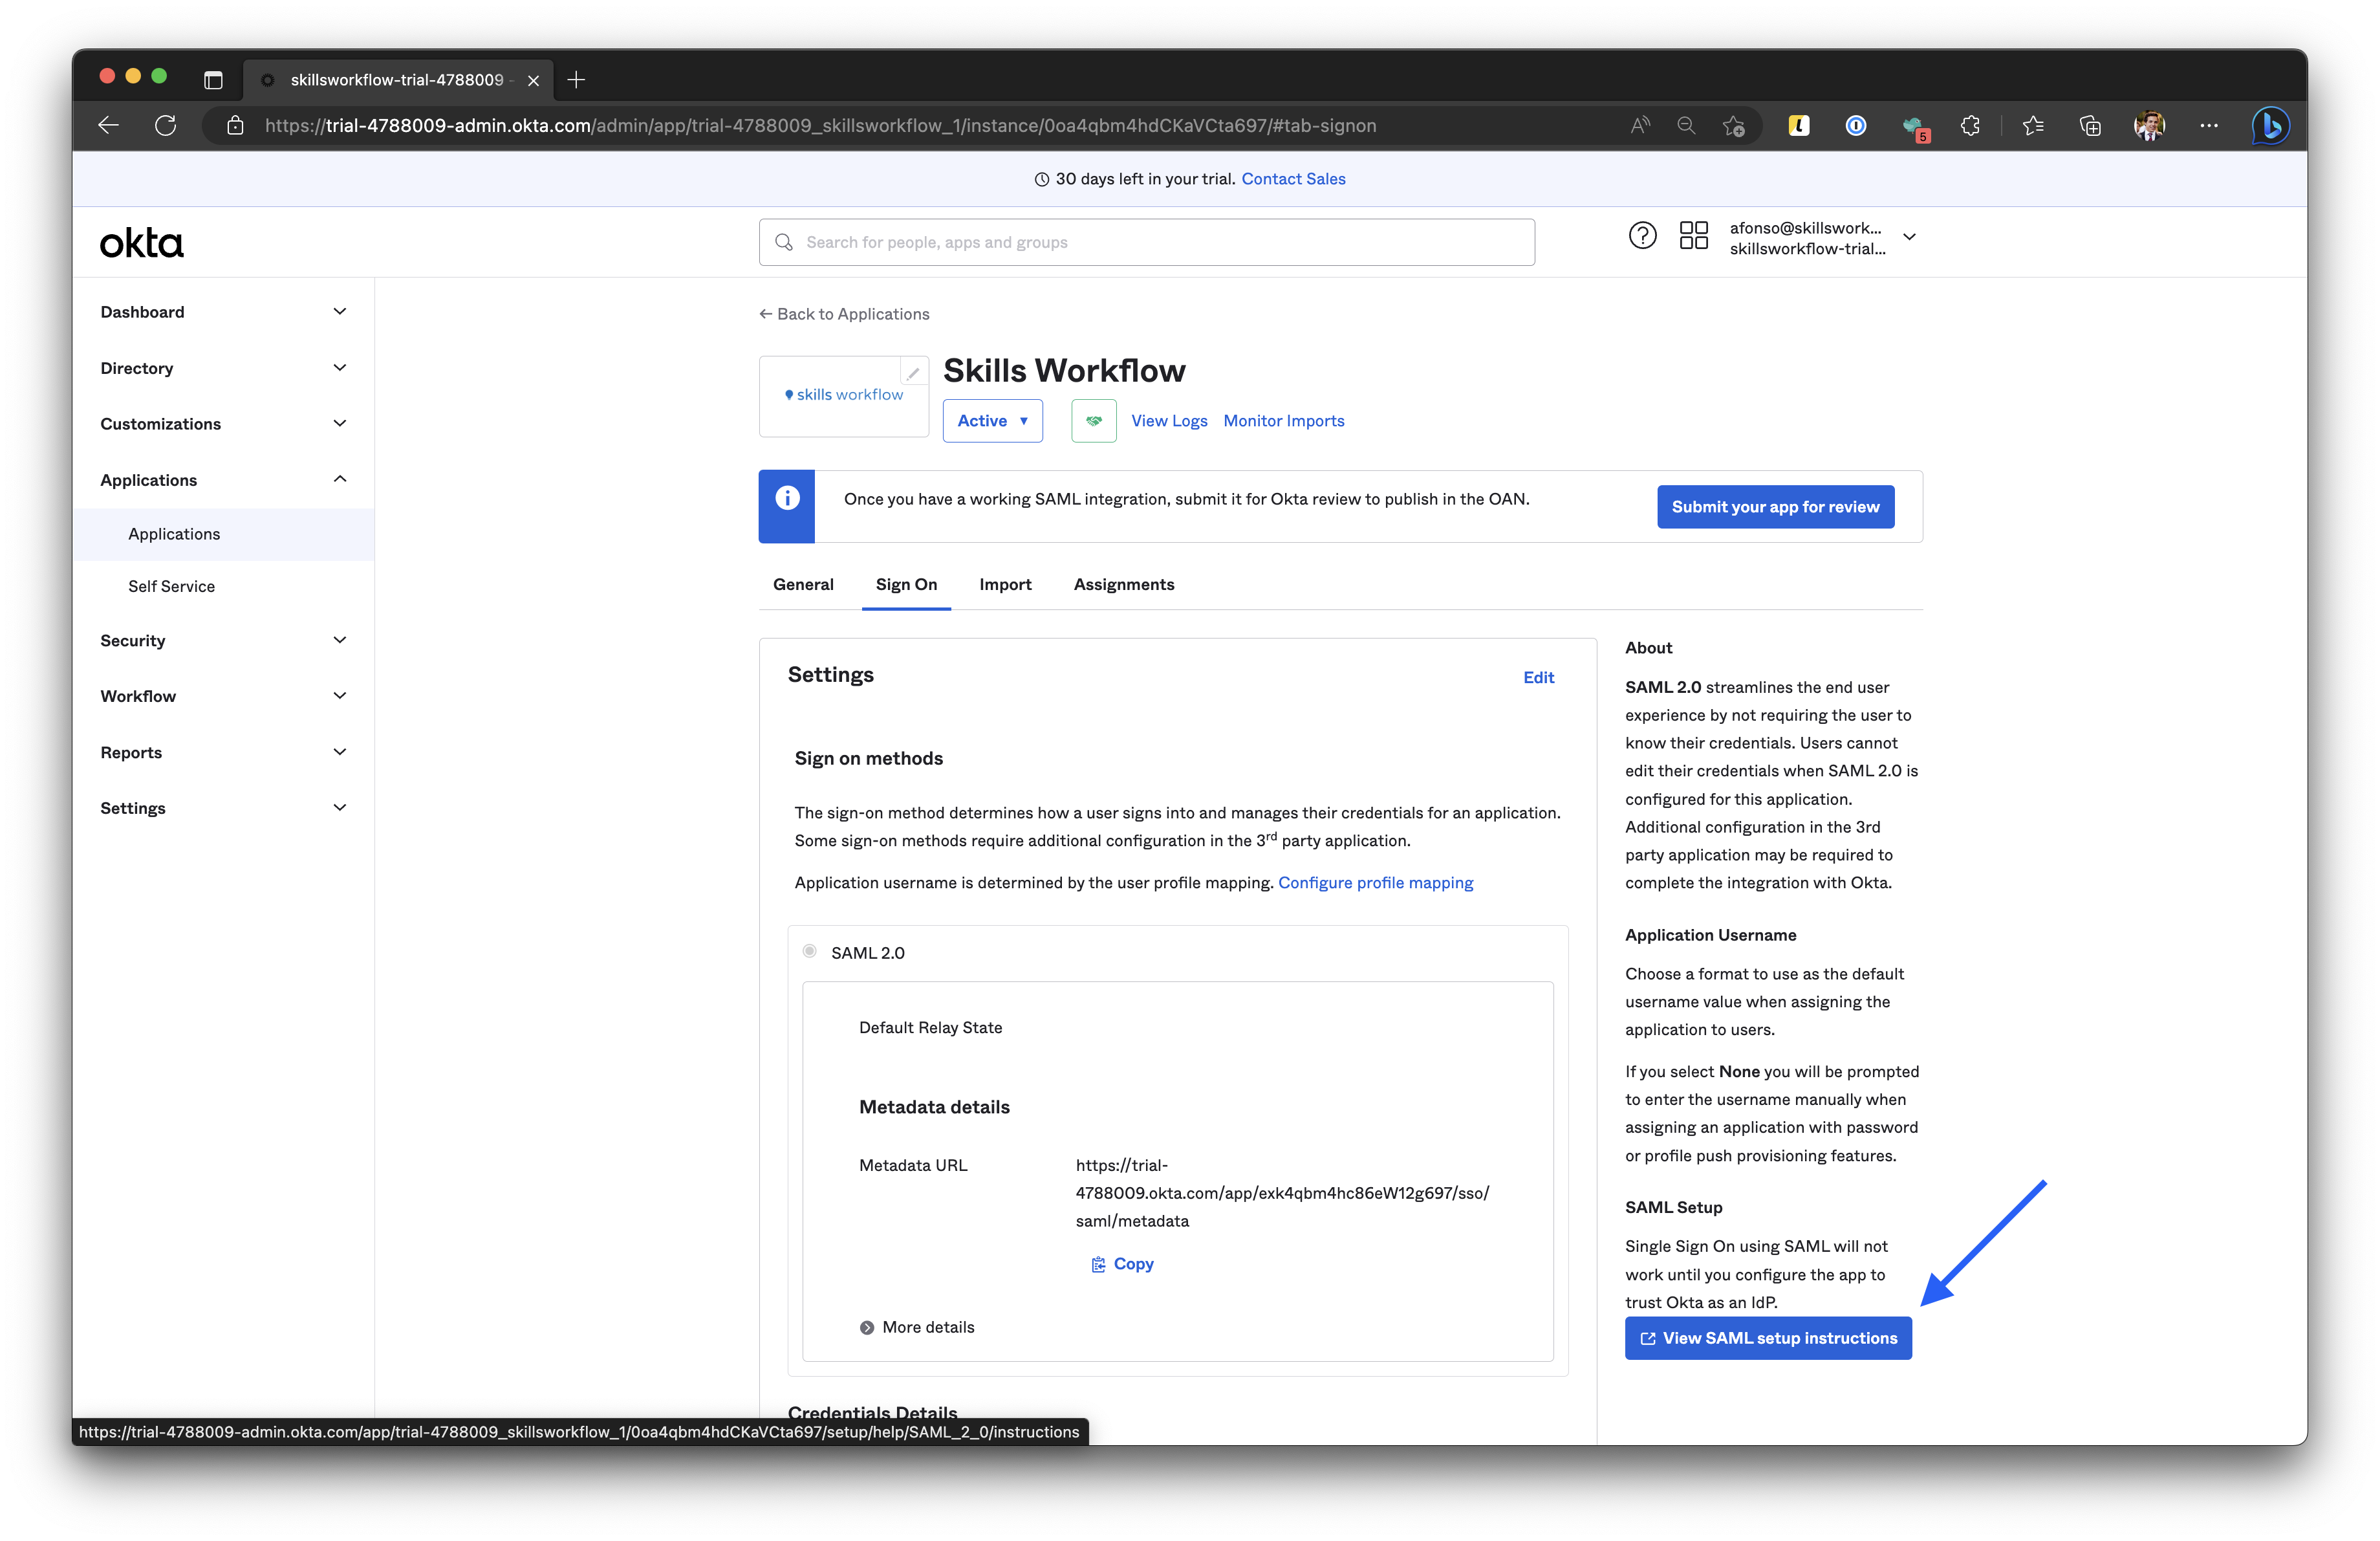Open Configure profile mapping link
This screenshot has width=2380, height=1541.
click(1375, 882)
